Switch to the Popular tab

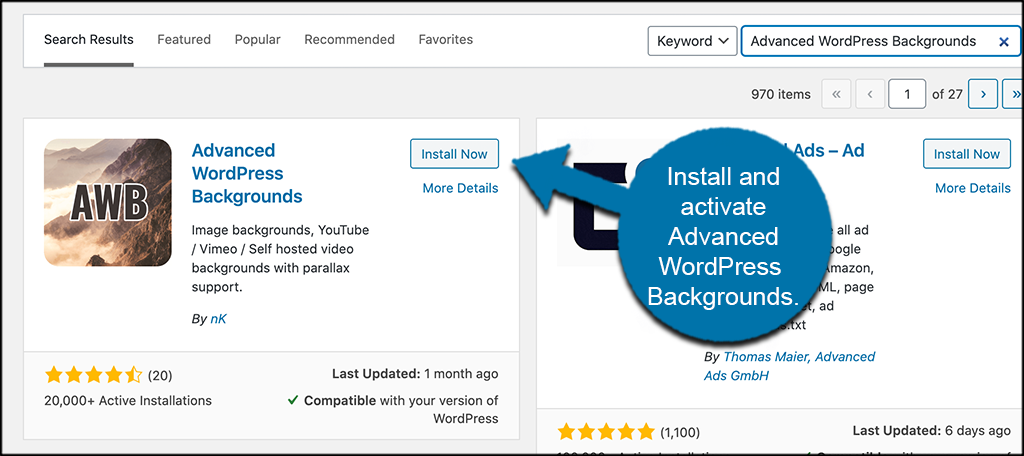(257, 40)
